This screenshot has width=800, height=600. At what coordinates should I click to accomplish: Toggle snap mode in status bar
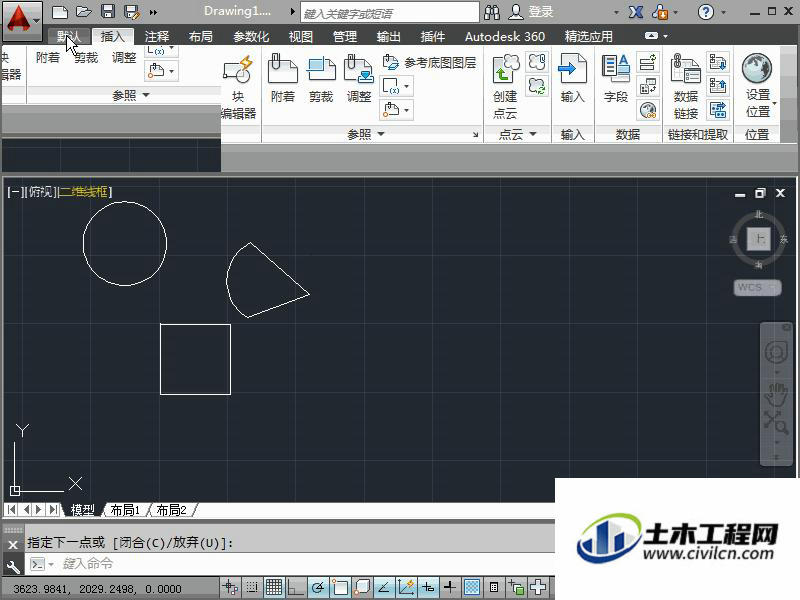click(x=252, y=587)
